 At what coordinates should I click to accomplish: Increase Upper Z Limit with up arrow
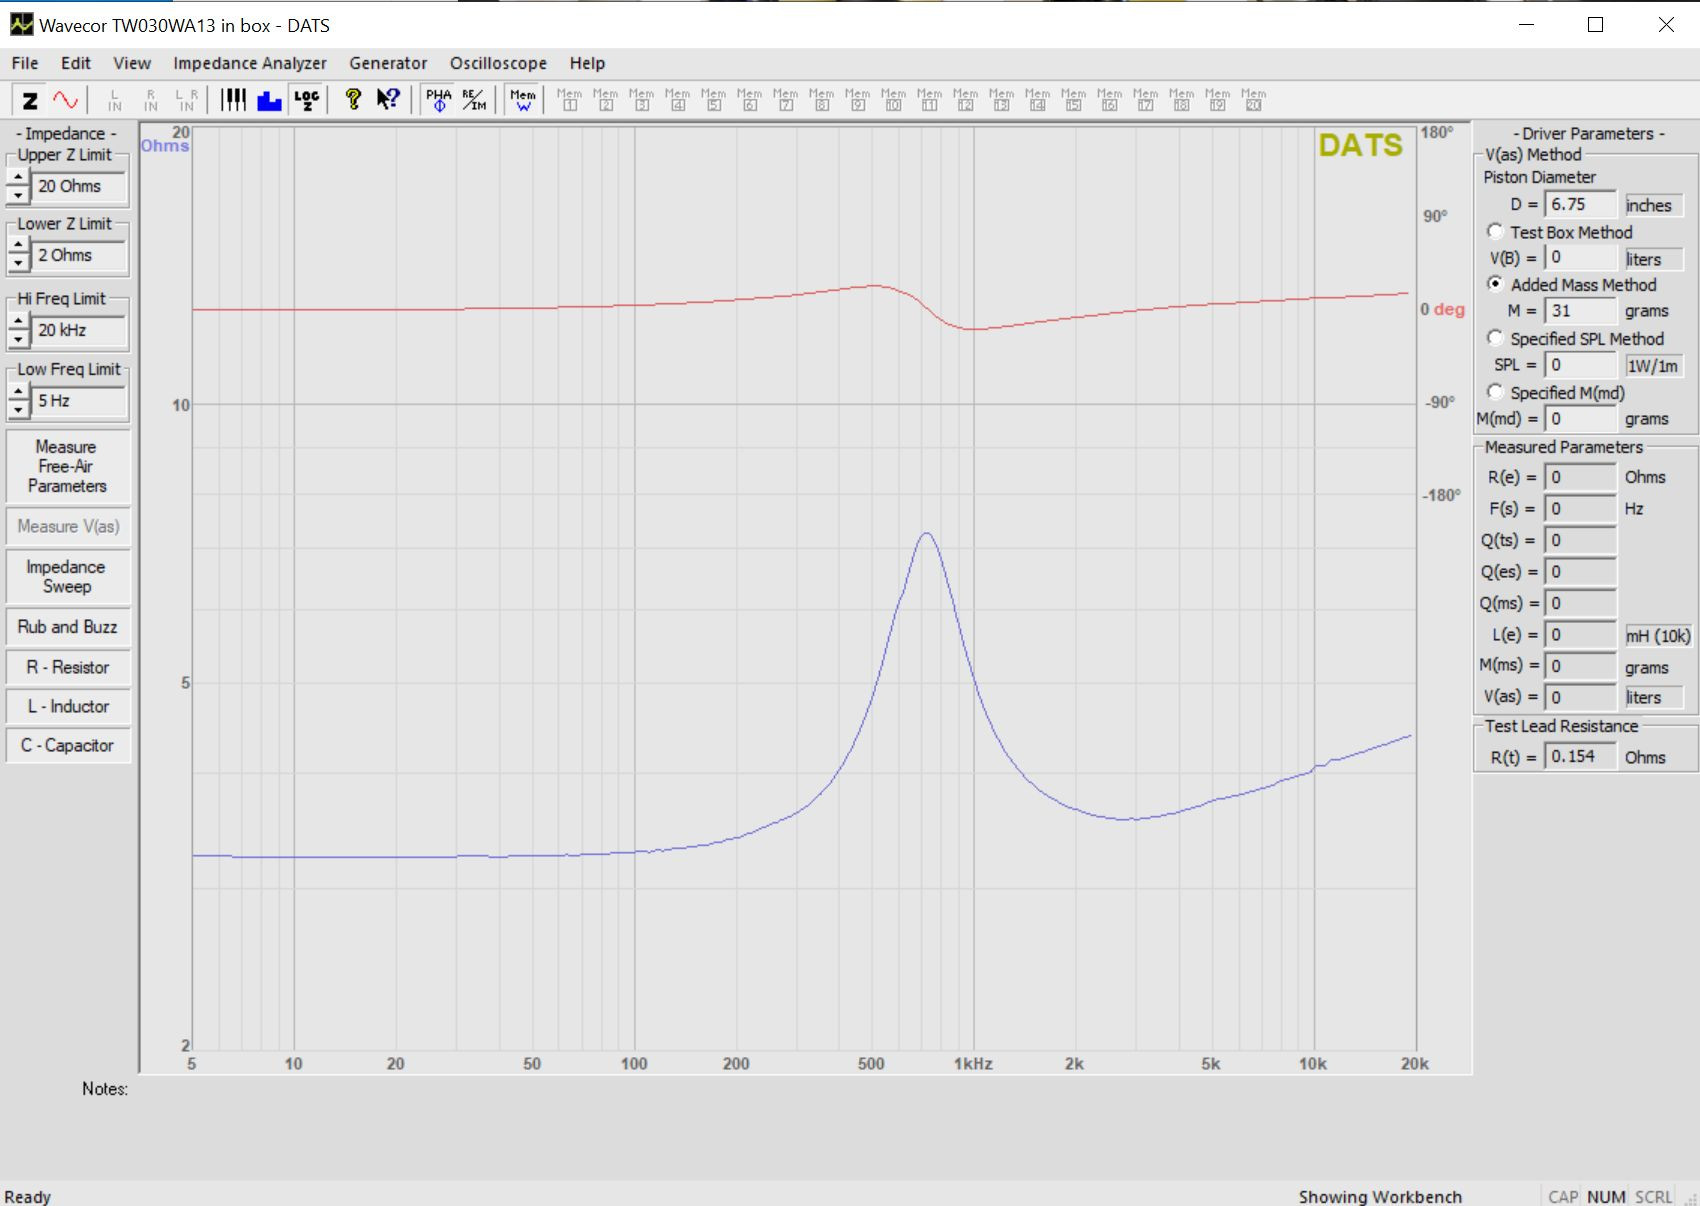[x=18, y=177]
